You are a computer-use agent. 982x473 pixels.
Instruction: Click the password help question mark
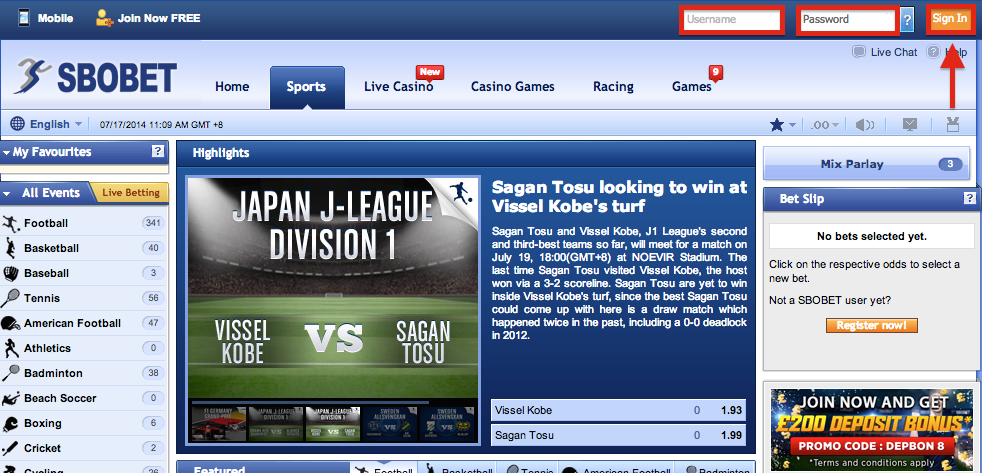907,19
